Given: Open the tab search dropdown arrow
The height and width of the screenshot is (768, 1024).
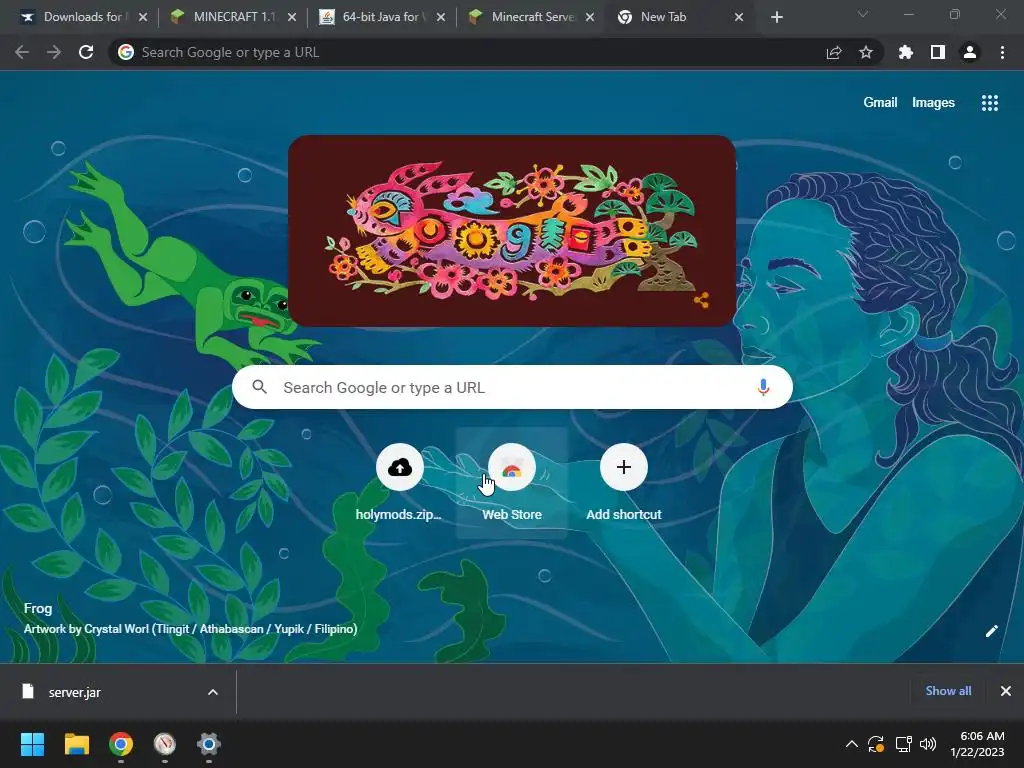Looking at the screenshot, I should [x=863, y=14].
